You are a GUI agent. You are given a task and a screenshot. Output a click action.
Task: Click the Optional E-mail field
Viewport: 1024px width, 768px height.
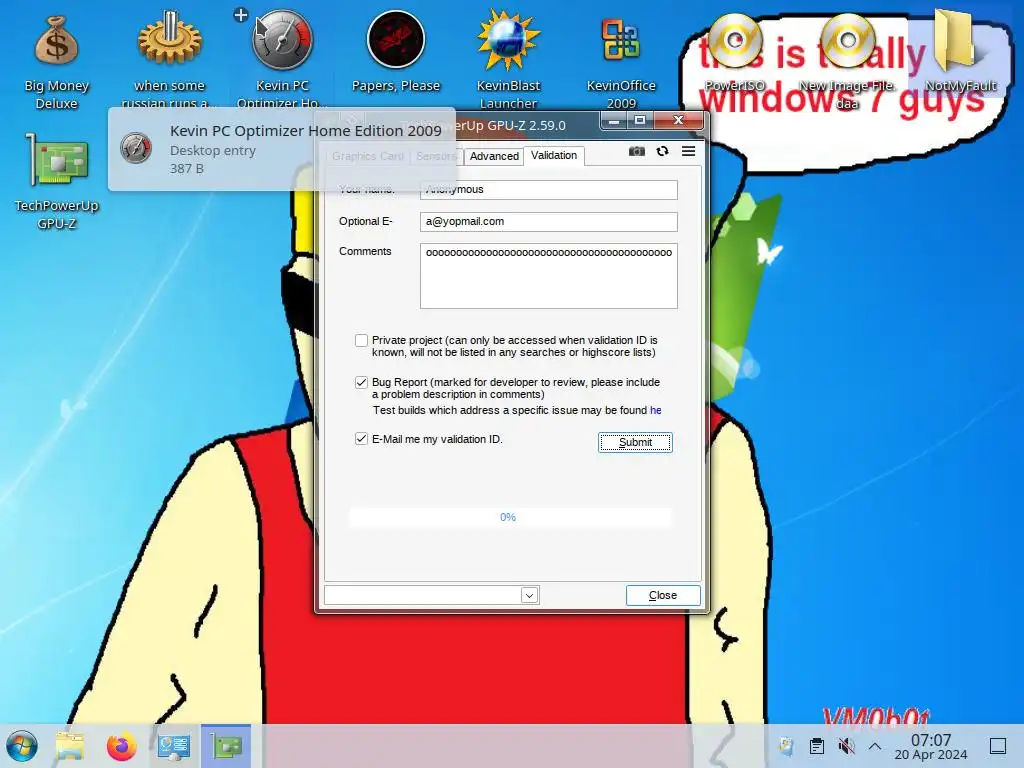[x=549, y=221]
